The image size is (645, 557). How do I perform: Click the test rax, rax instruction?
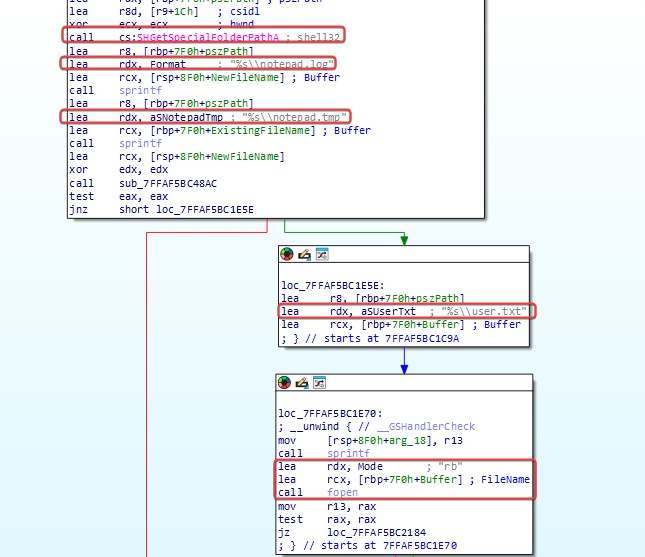[327, 520]
